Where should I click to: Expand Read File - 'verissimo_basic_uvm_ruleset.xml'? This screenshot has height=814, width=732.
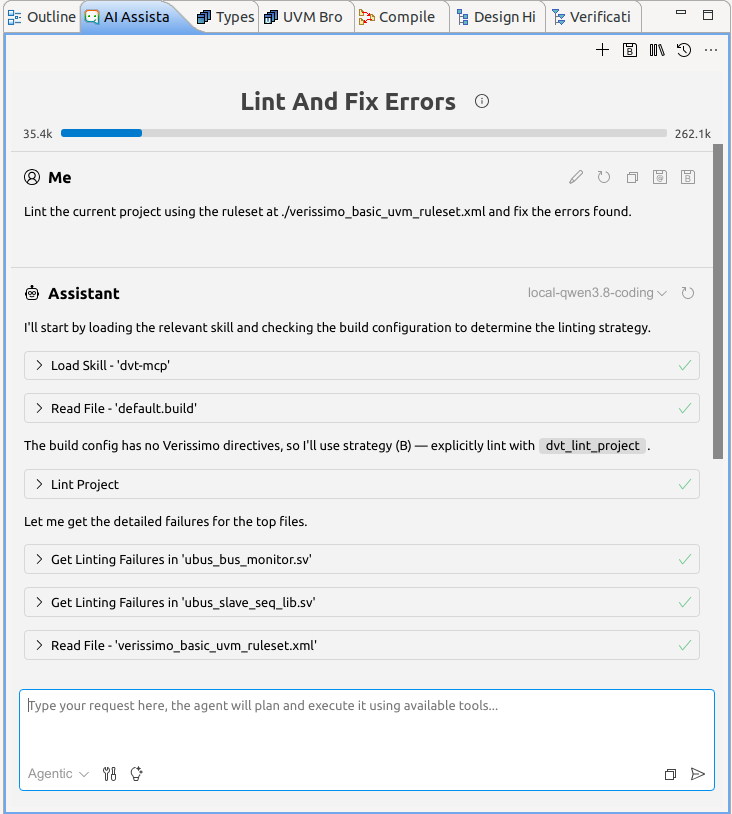[x=361, y=645]
